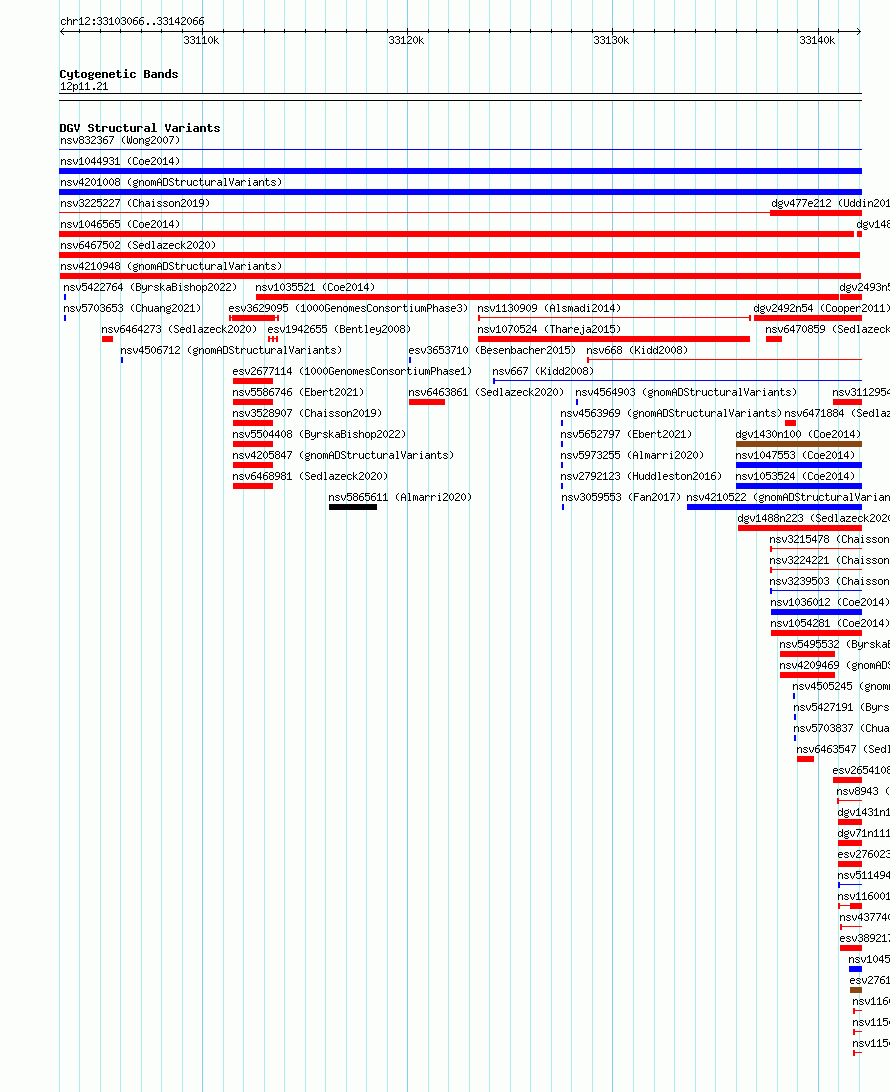Click esv1942655 (Bentley2008) label
The width and height of the screenshot is (890, 1092).
click(x=339, y=329)
